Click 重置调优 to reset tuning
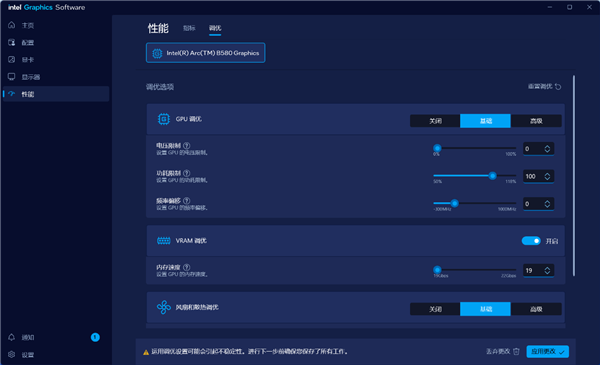The height and width of the screenshot is (365, 600). pos(545,86)
